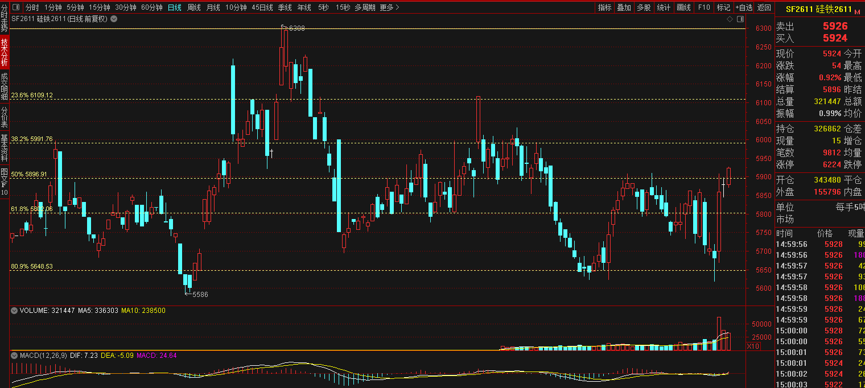Click the diamond icon above the price axis
Image resolution: width=865 pixels, height=388 pixels.
click(x=729, y=19)
